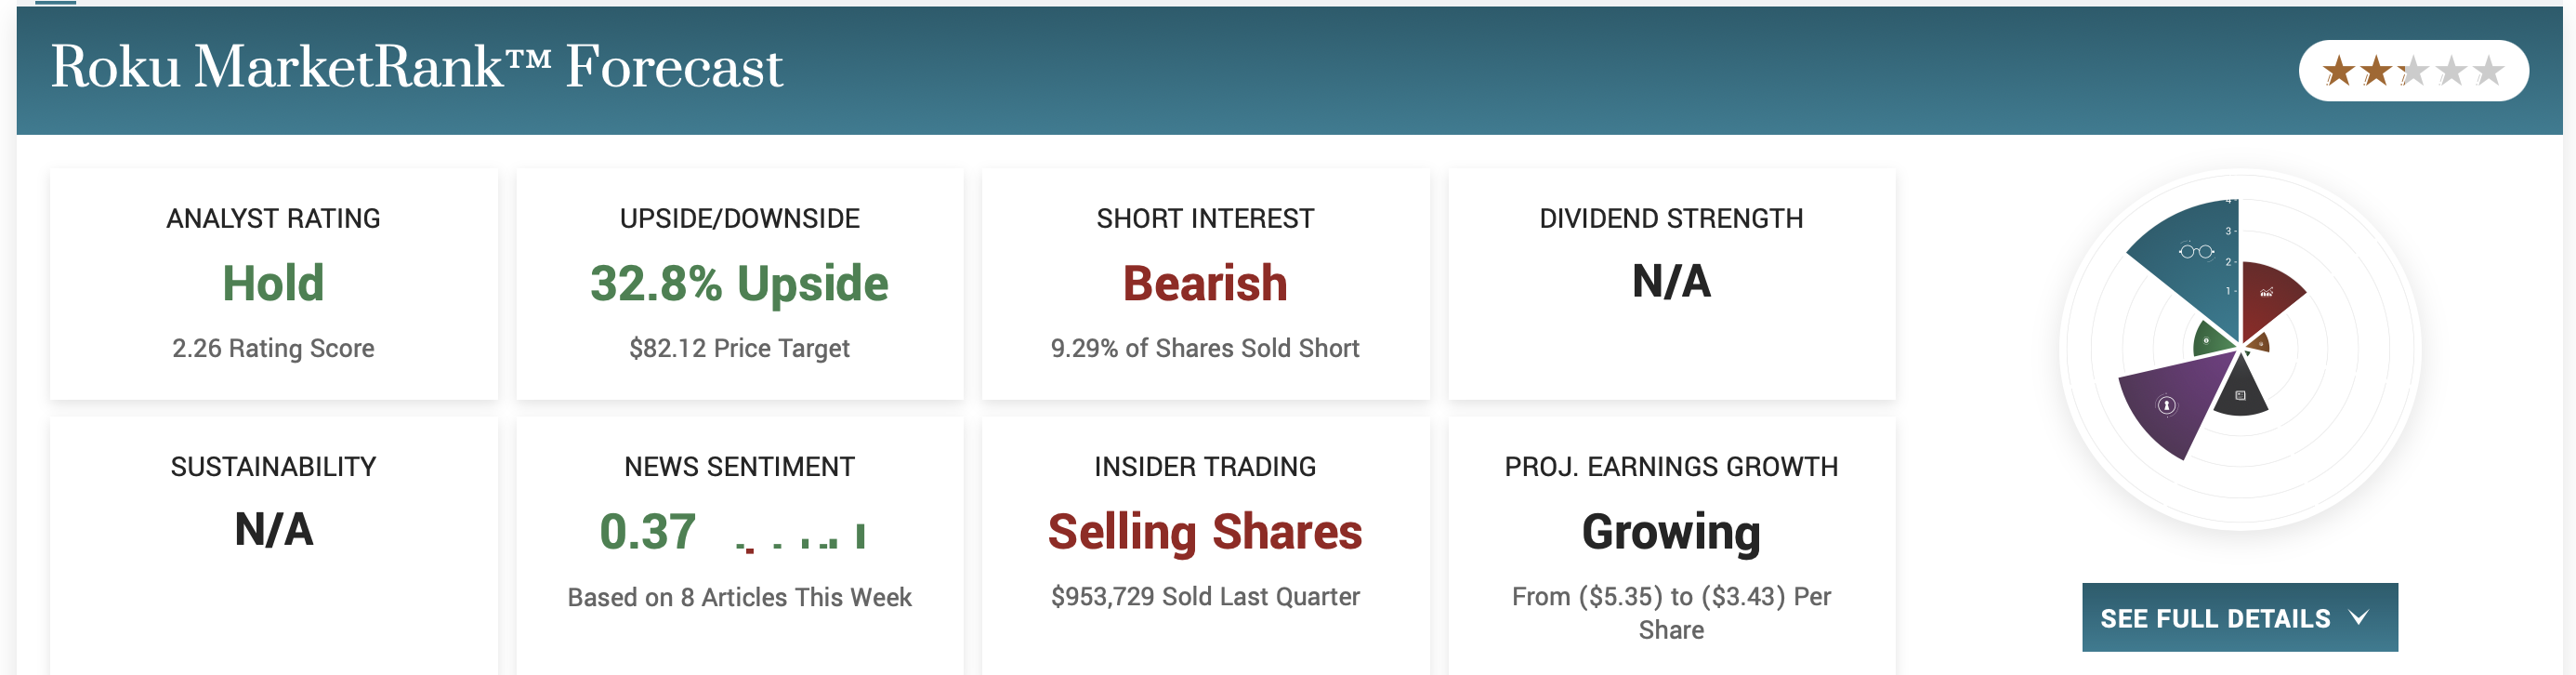The width and height of the screenshot is (2576, 675).
Task: Click the Roku MarketRank Forecast heading
Action: (x=416, y=67)
